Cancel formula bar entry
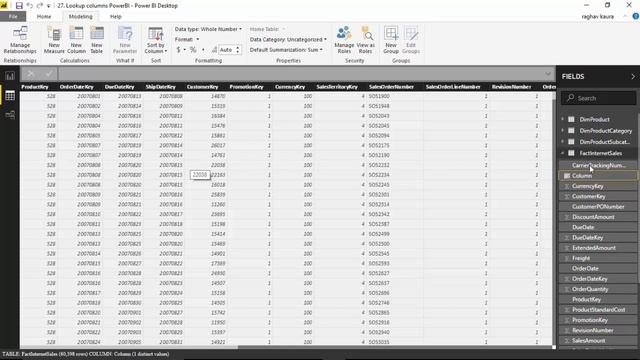640x360 pixels. tap(31, 74)
